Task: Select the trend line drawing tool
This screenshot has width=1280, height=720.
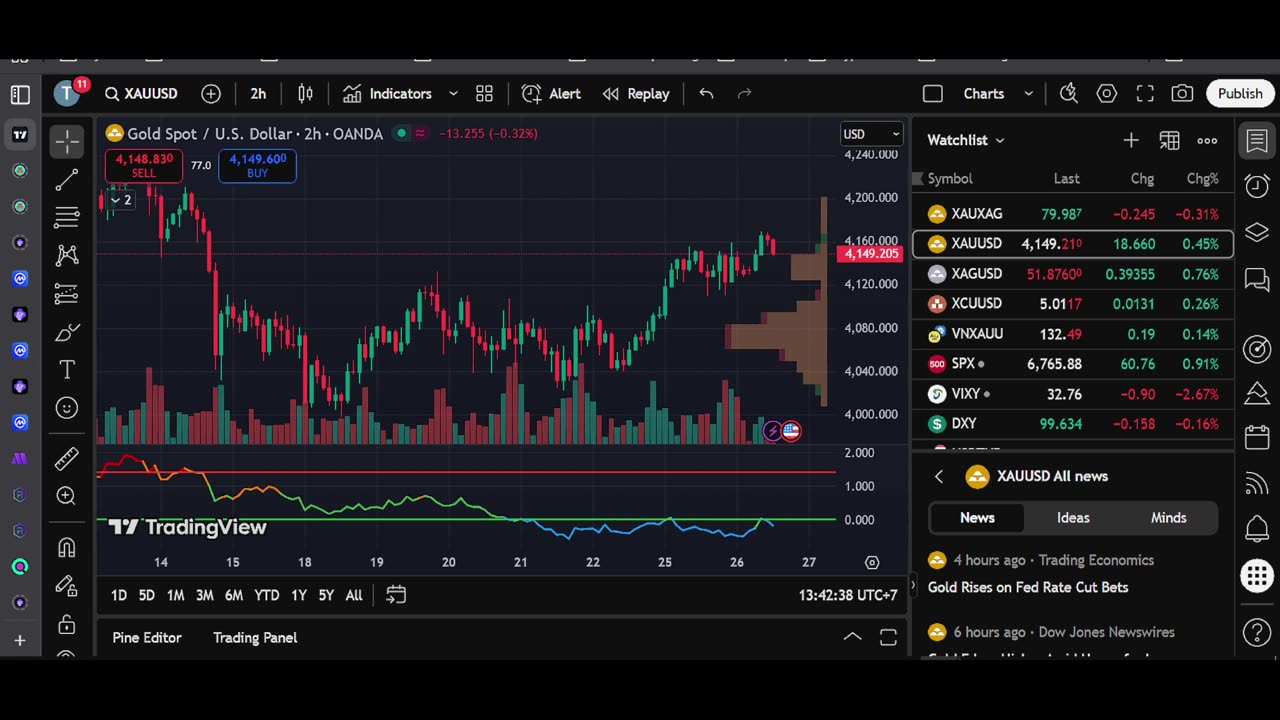Action: [67, 180]
